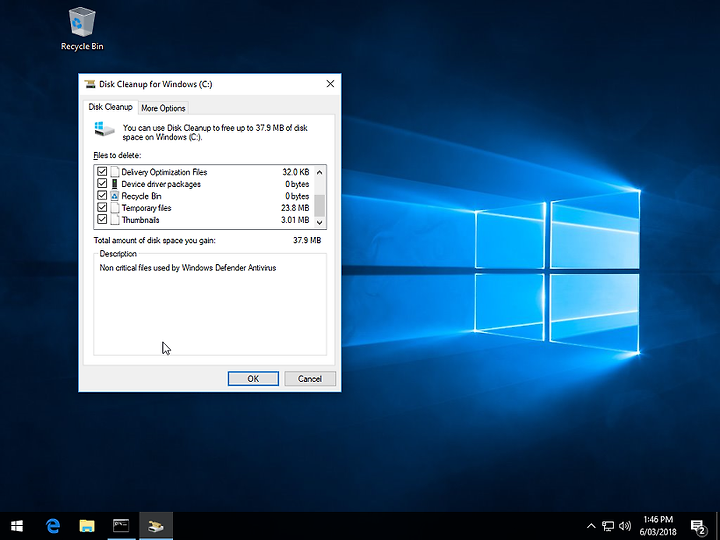
Task: Open the volume control tray icon
Action: tap(624, 526)
